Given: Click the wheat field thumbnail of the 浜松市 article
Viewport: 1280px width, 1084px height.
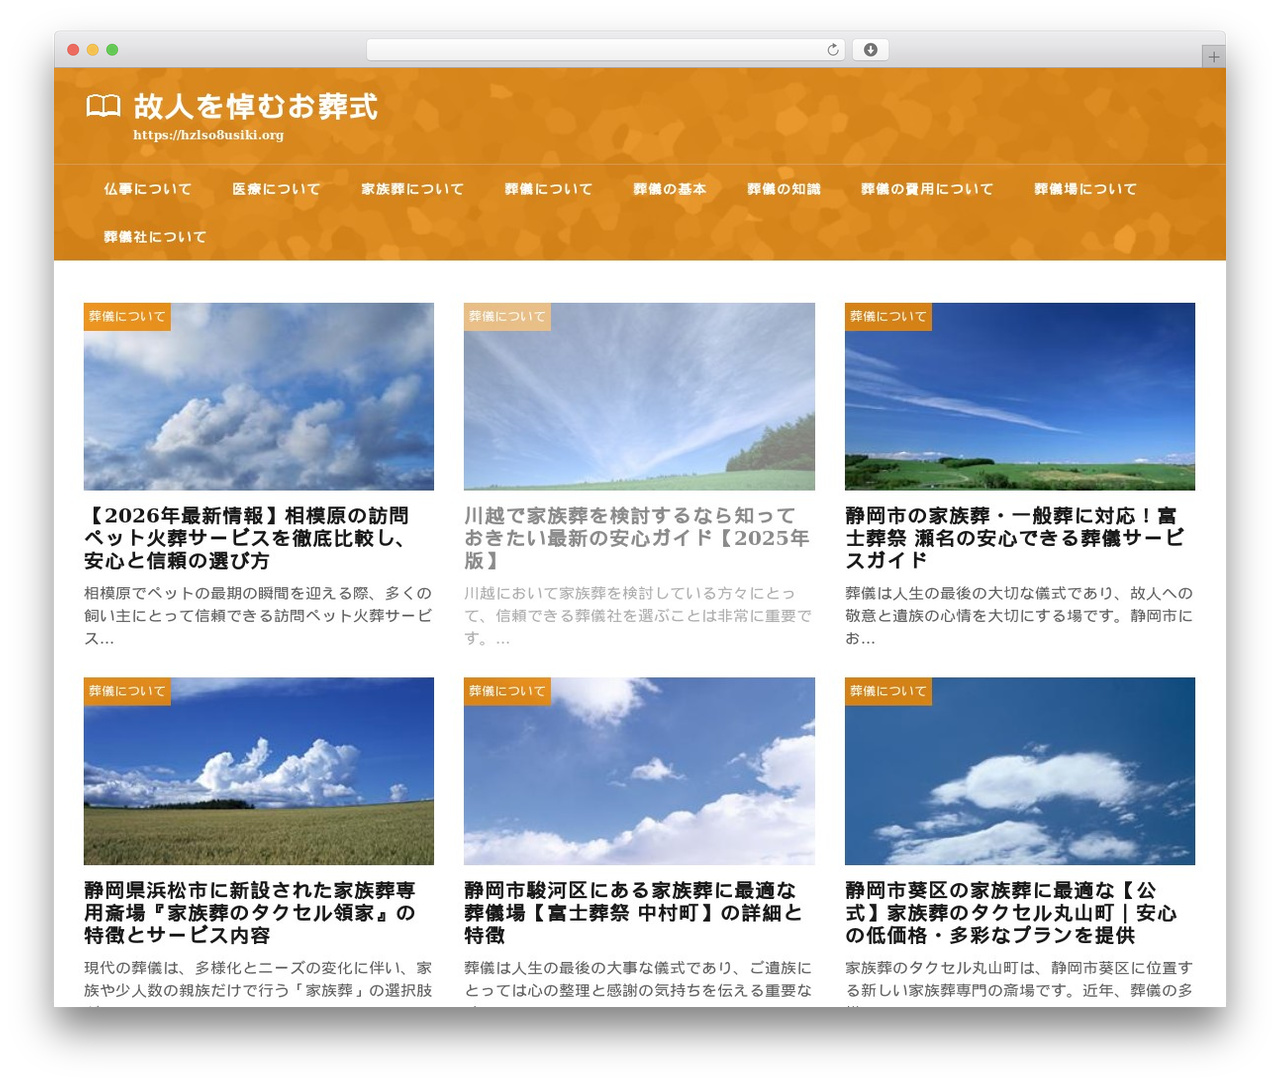Looking at the screenshot, I should [259, 771].
